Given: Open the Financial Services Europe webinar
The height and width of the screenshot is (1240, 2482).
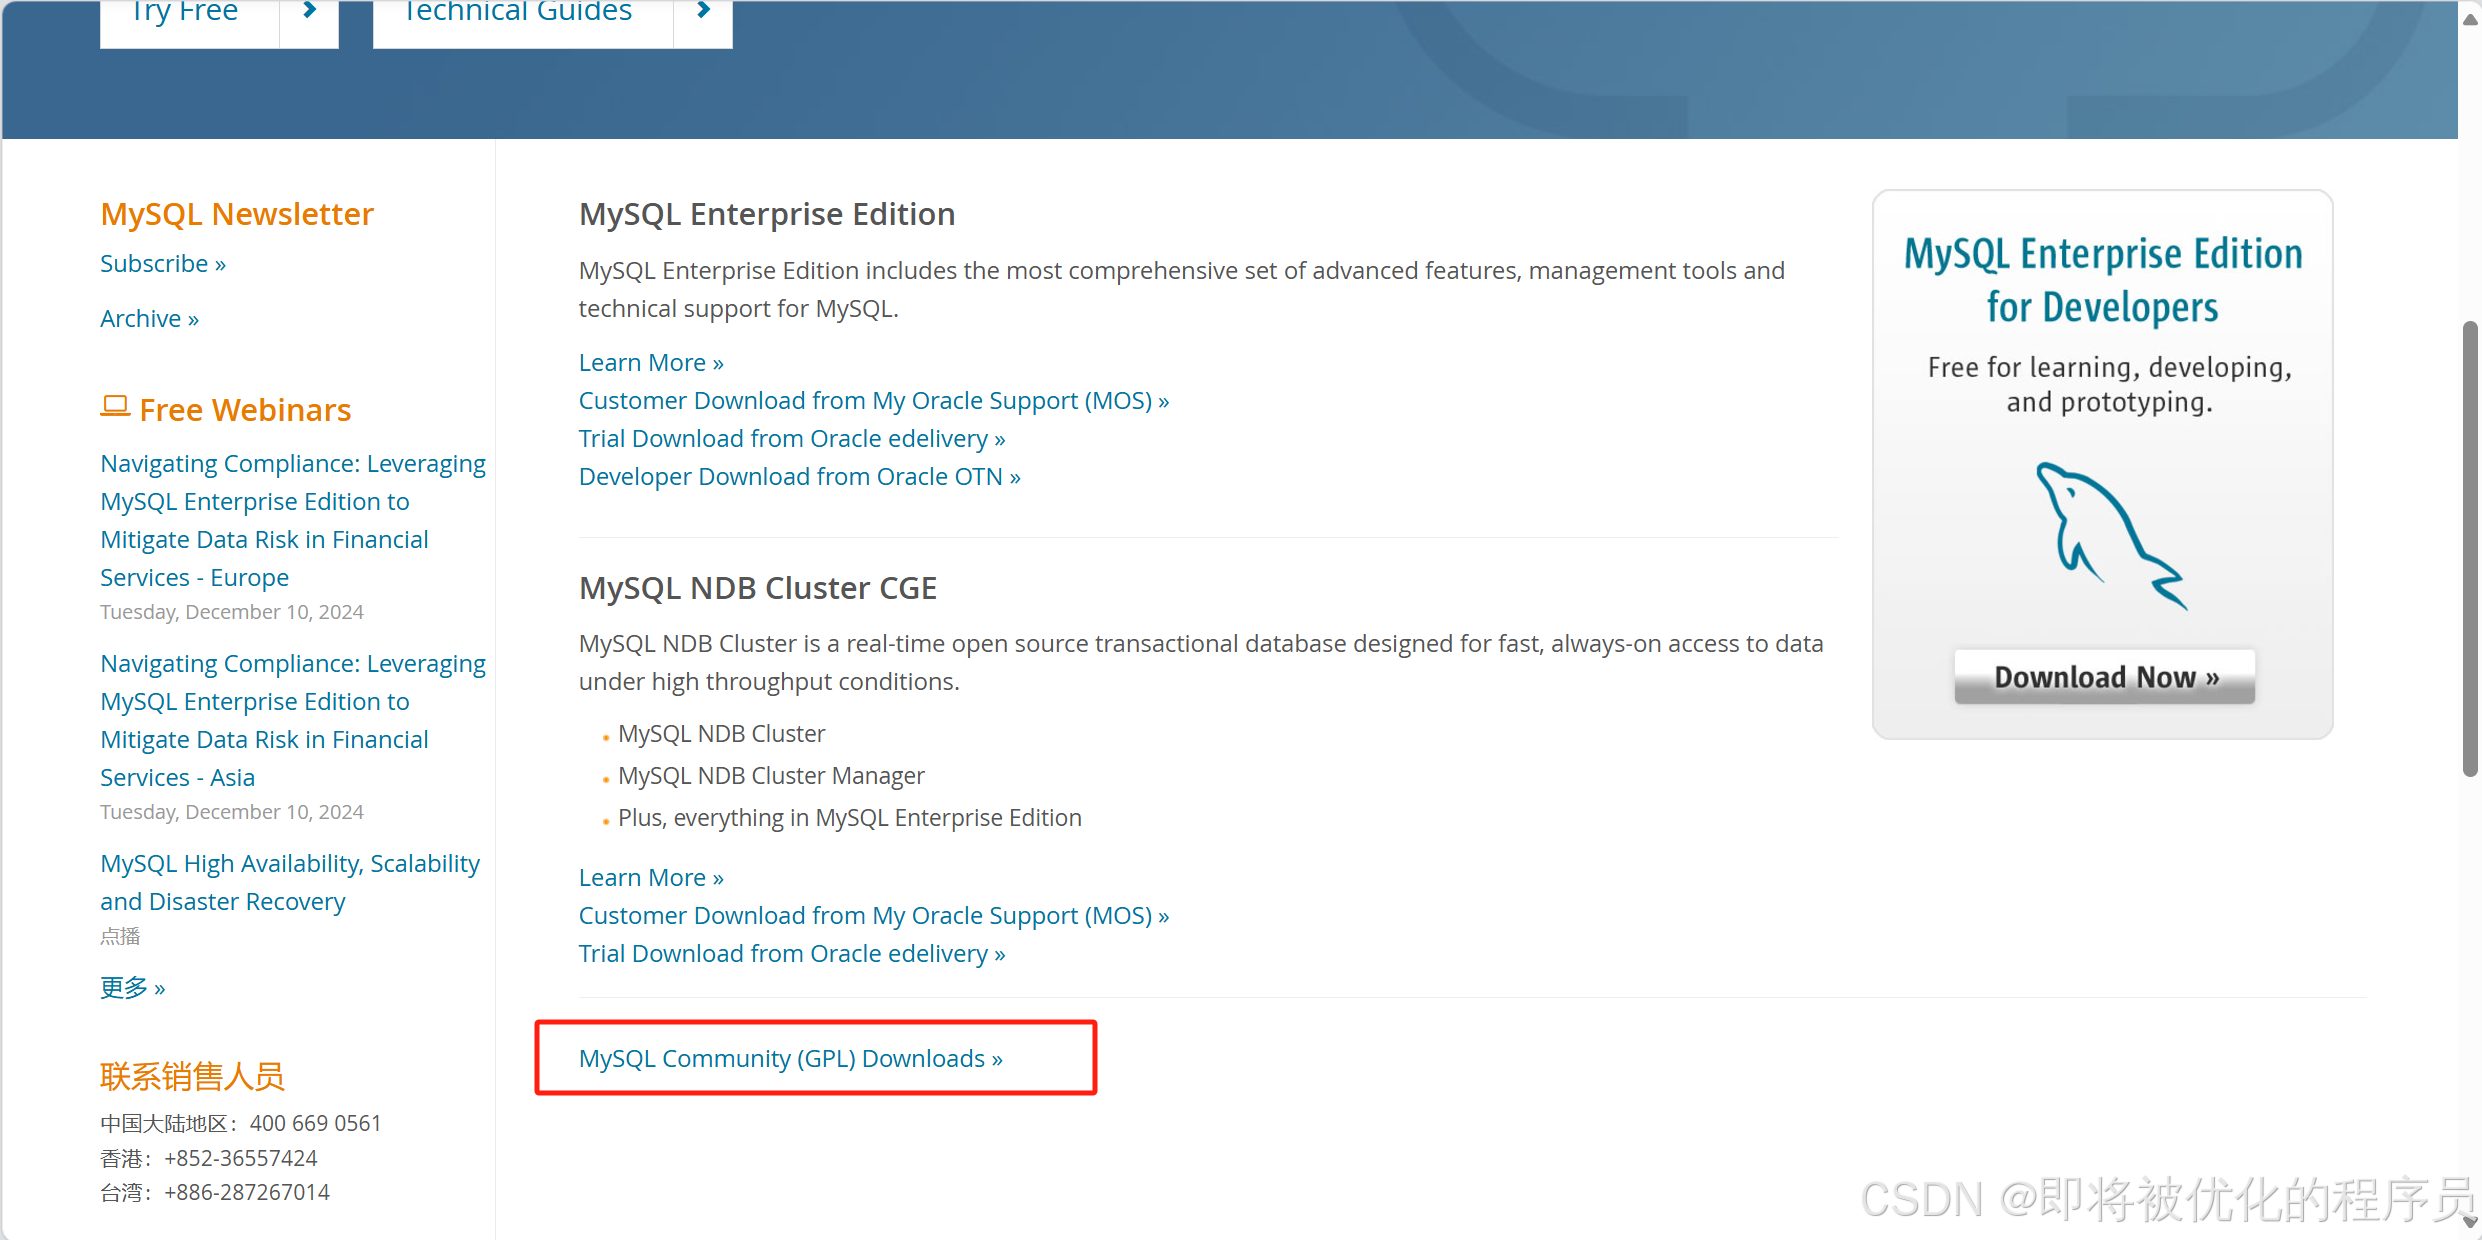Looking at the screenshot, I should click(292, 520).
